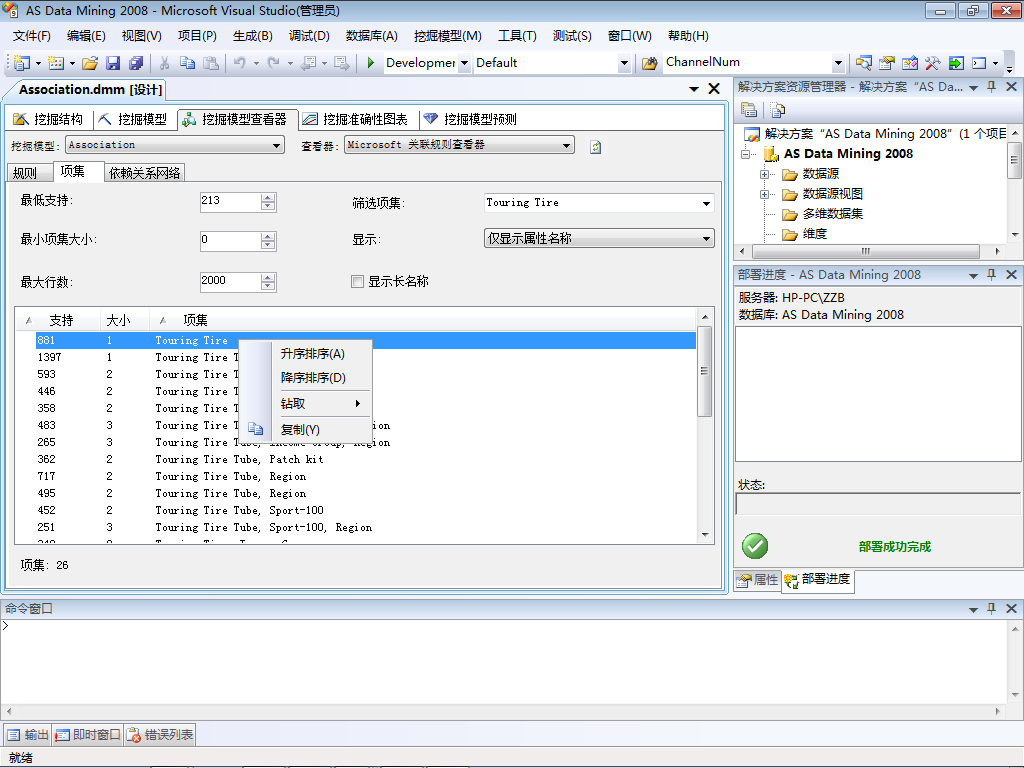
Task: Toggle the 显示长名称 checkbox
Action: (x=357, y=281)
